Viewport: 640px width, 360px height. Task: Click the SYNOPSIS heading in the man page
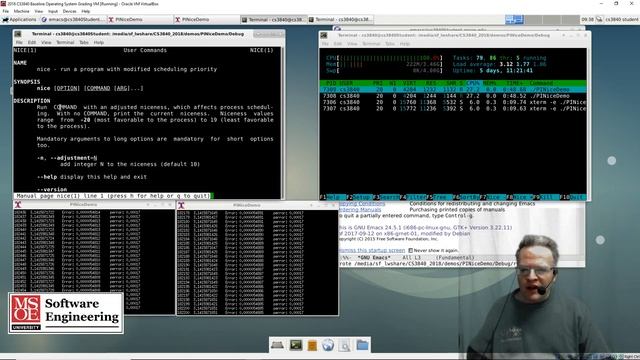coord(27,82)
